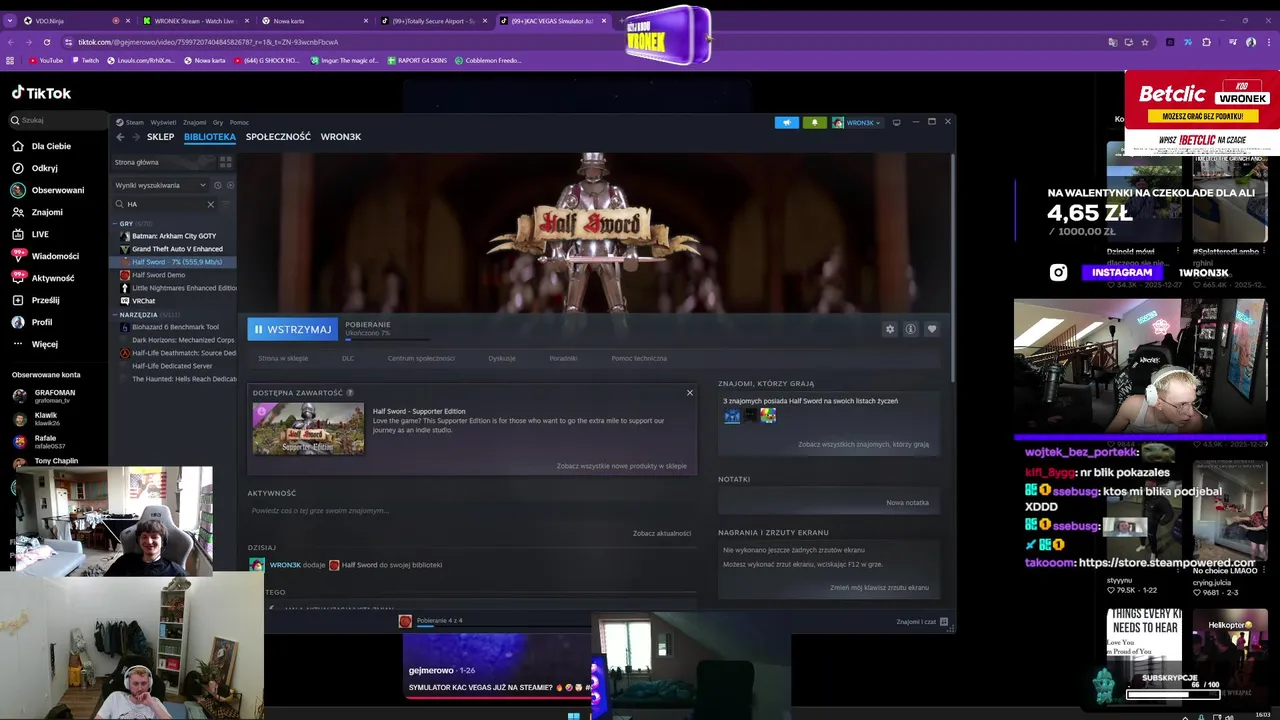The width and height of the screenshot is (1280, 720).
Task: Open the Wyświetl menu
Action: (x=163, y=122)
